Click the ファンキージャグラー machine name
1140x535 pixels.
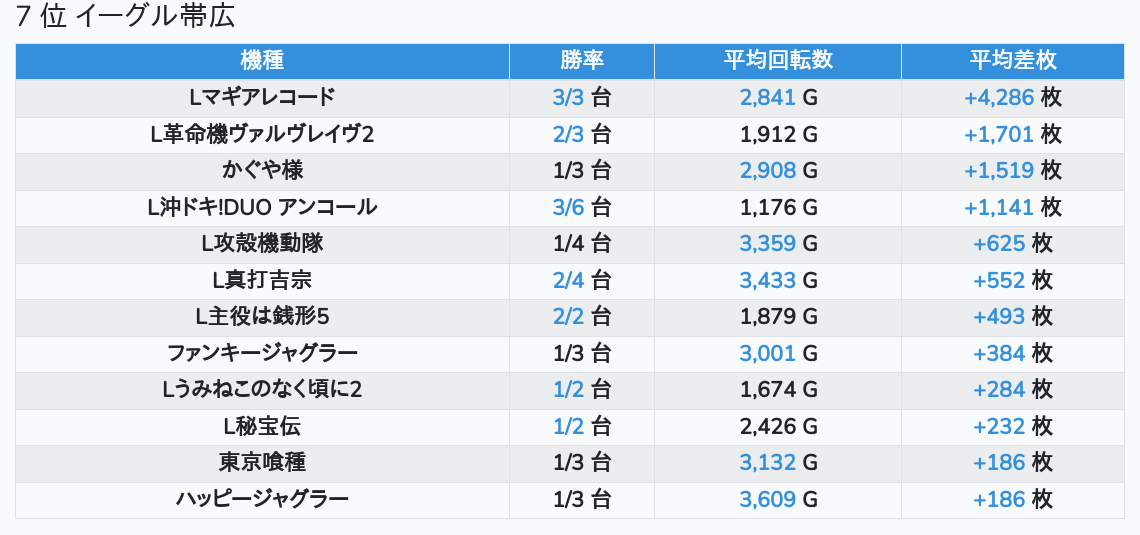(x=262, y=353)
